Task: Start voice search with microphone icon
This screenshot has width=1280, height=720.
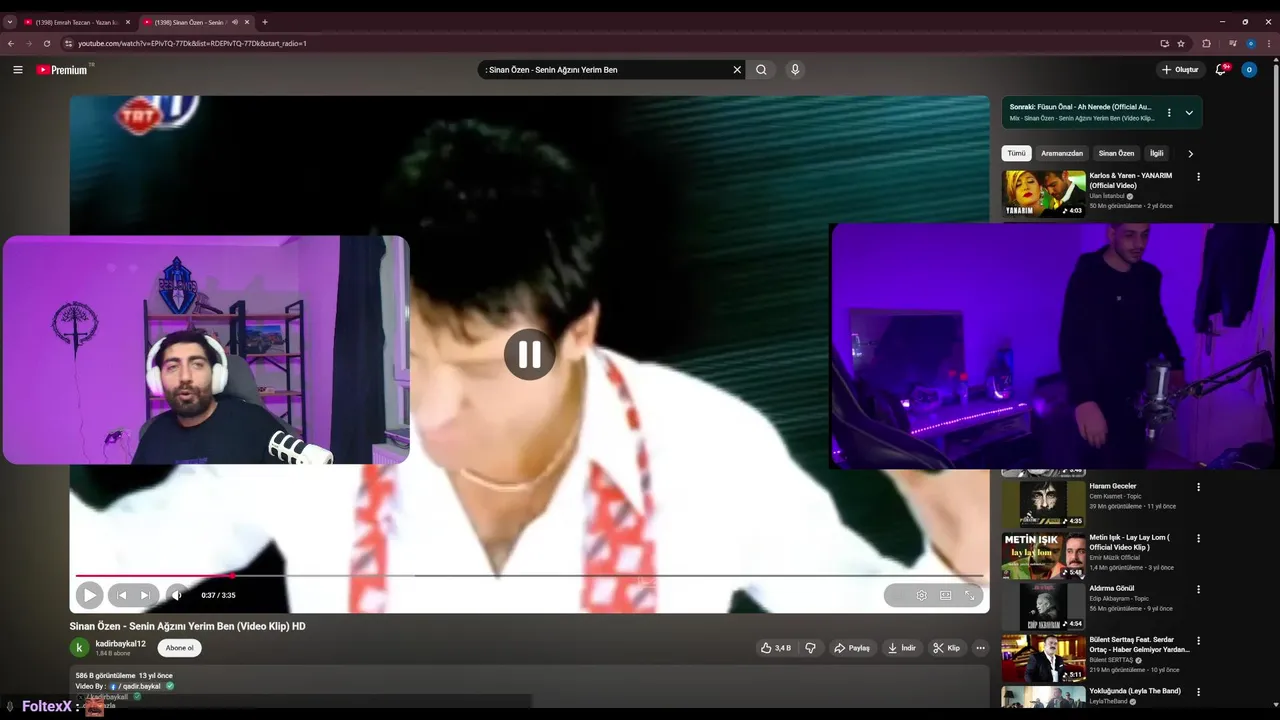Action: click(x=795, y=70)
